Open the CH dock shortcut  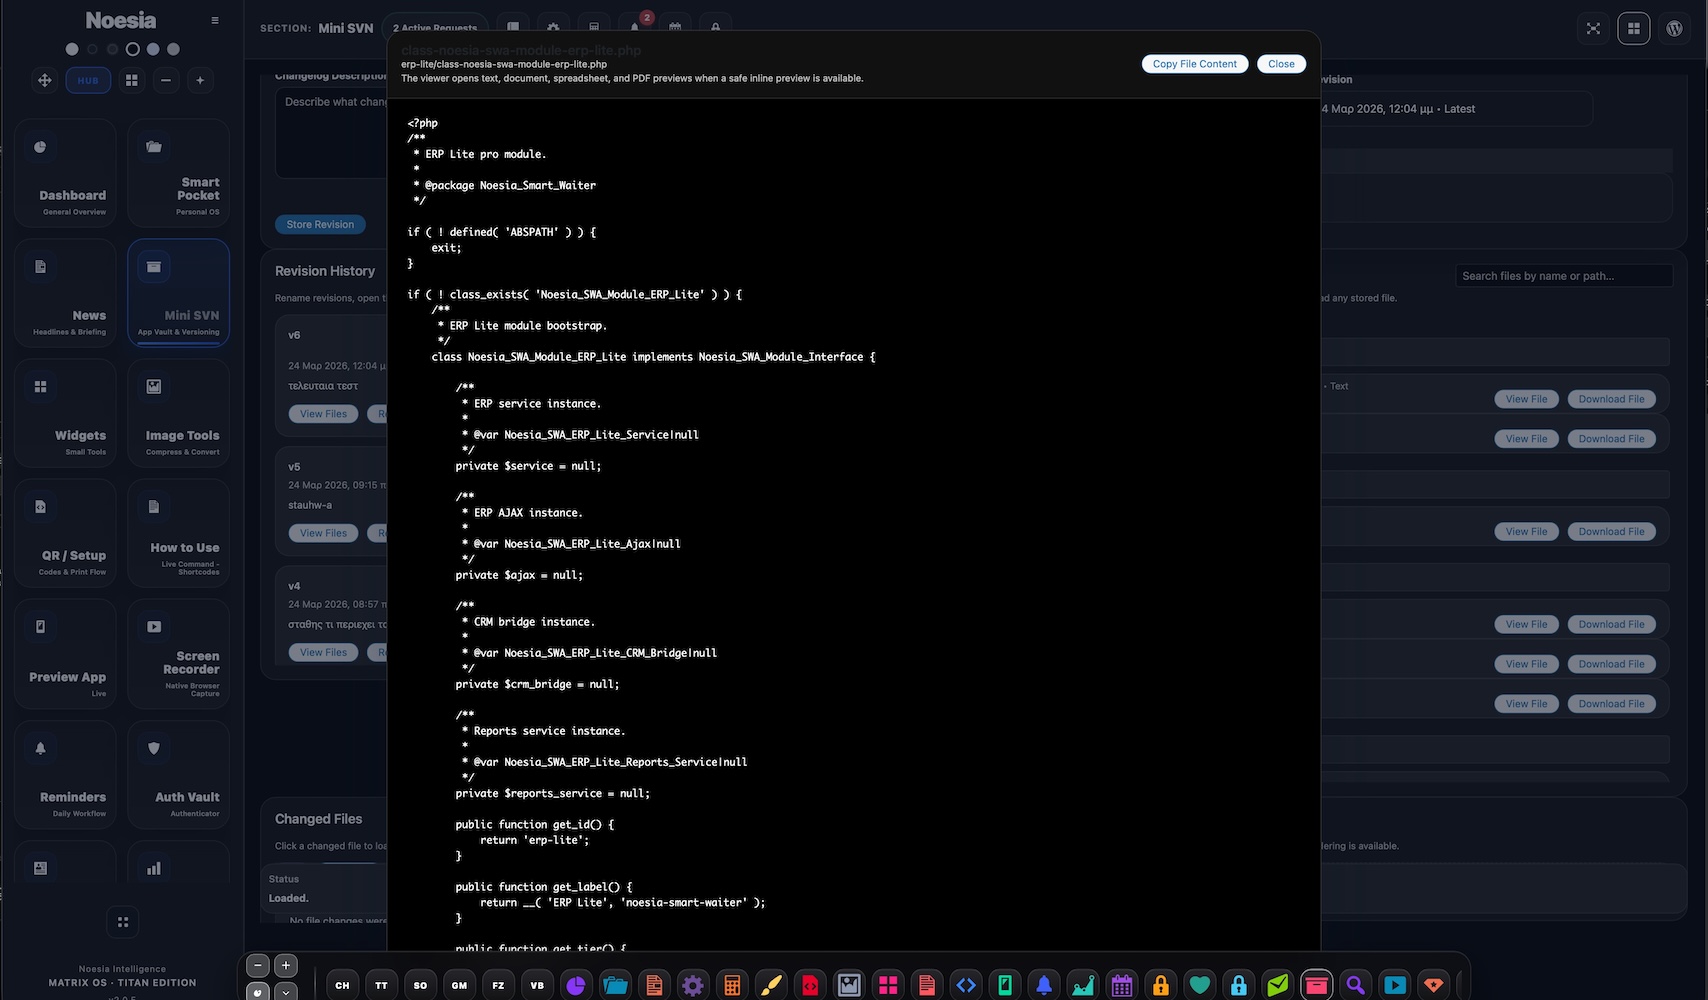[x=342, y=985]
